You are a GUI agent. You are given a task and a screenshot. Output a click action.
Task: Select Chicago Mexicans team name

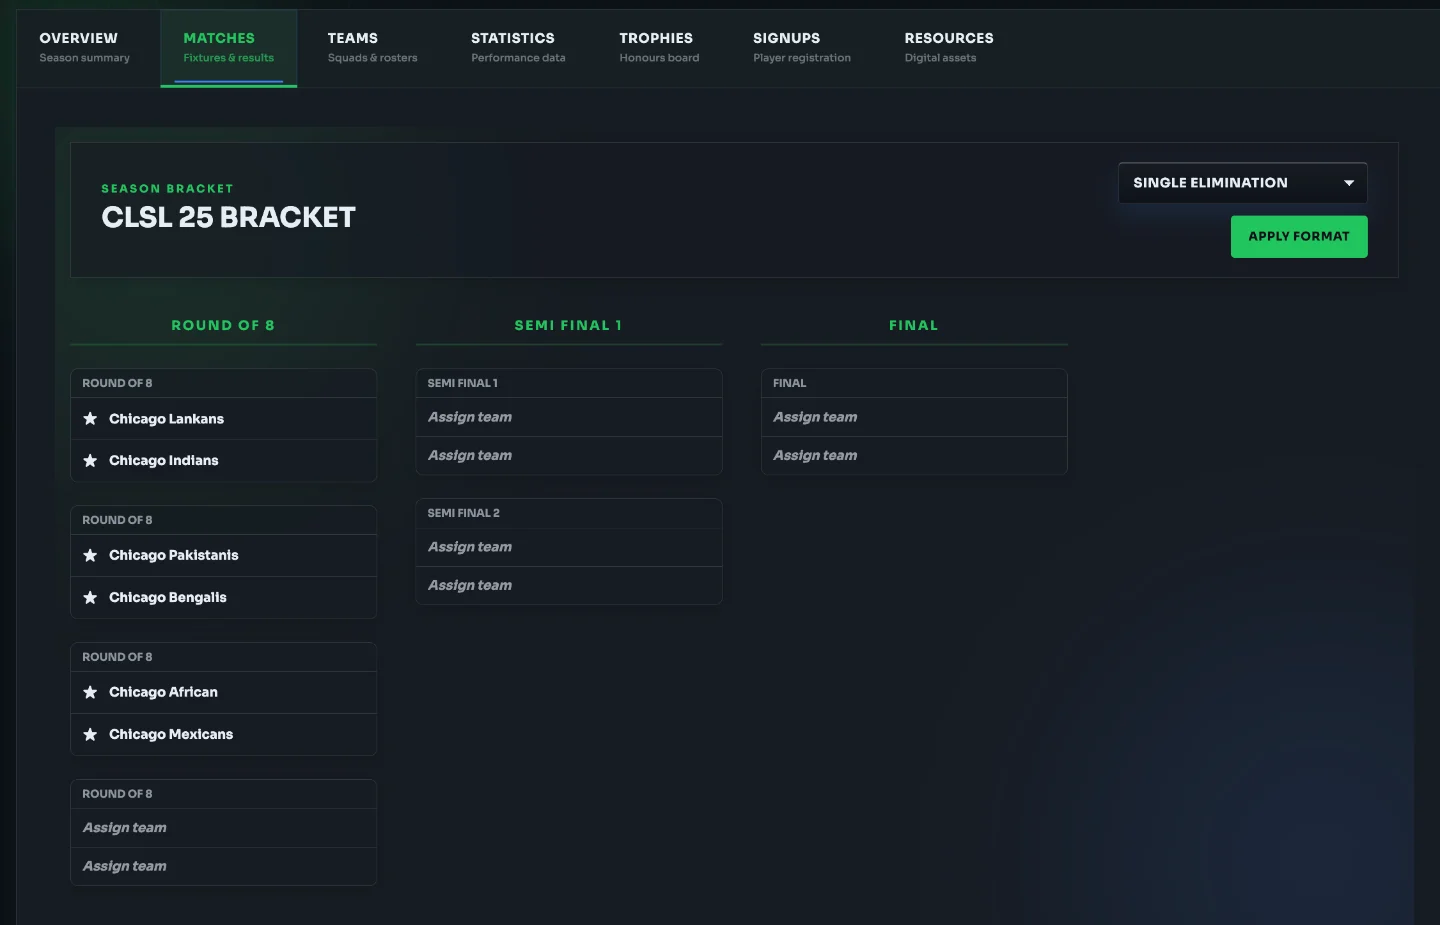tap(171, 735)
